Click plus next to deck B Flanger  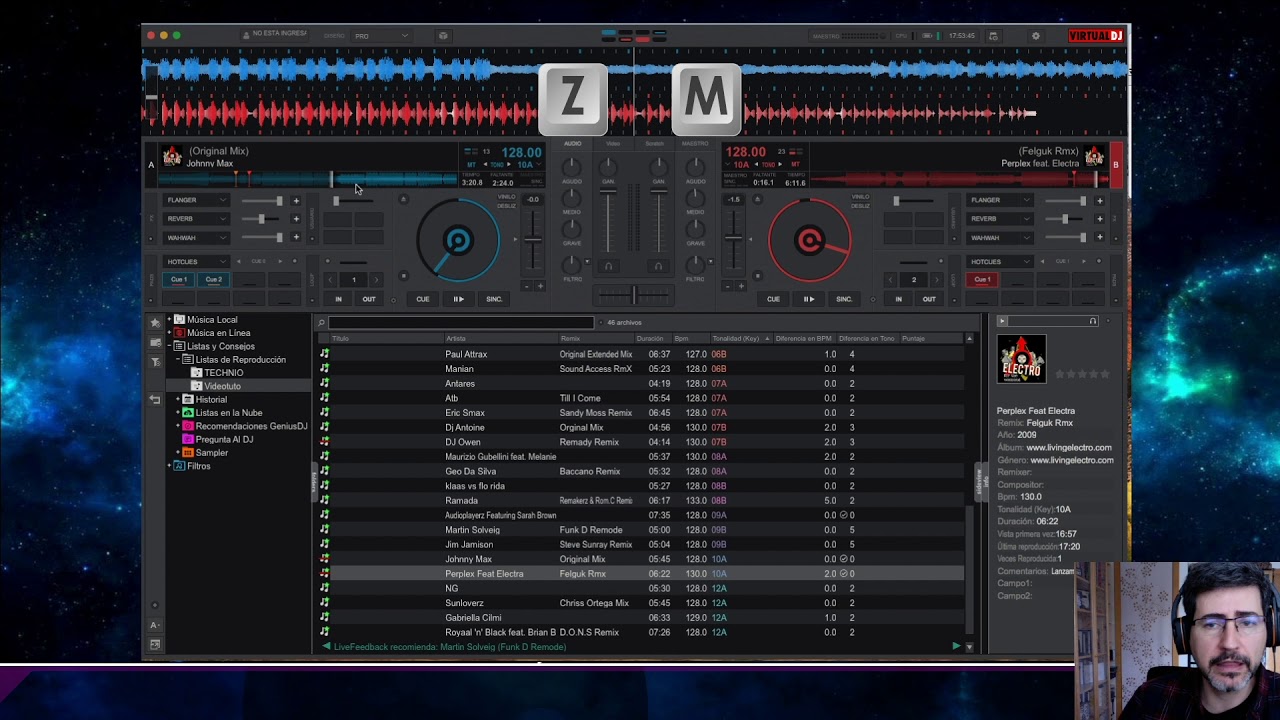(1099, 201)
